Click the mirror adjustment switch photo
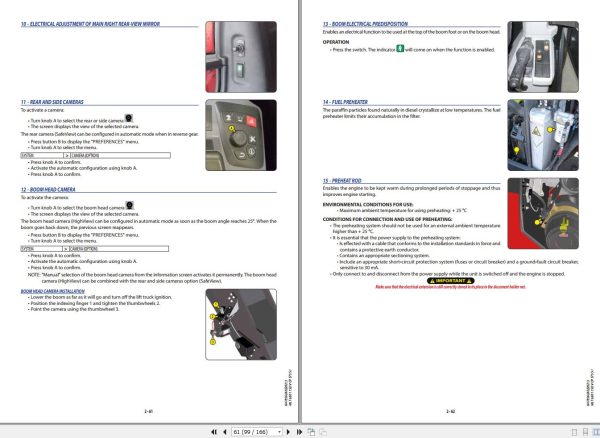The image size is (600, 438). (241, 57)
